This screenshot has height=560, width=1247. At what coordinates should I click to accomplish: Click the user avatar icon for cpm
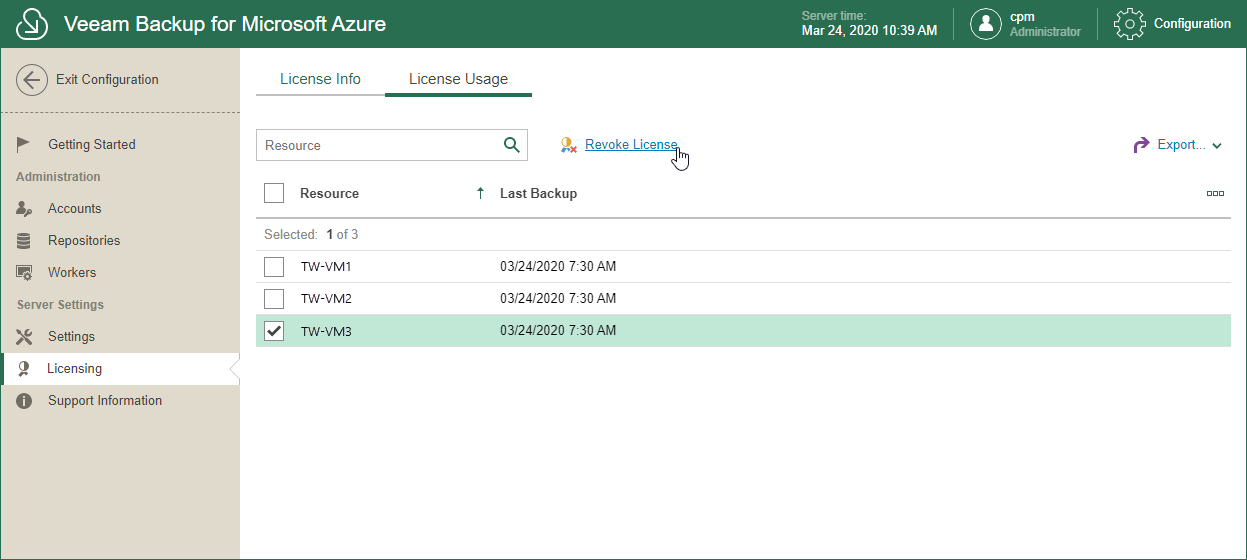tap(986, 24)
